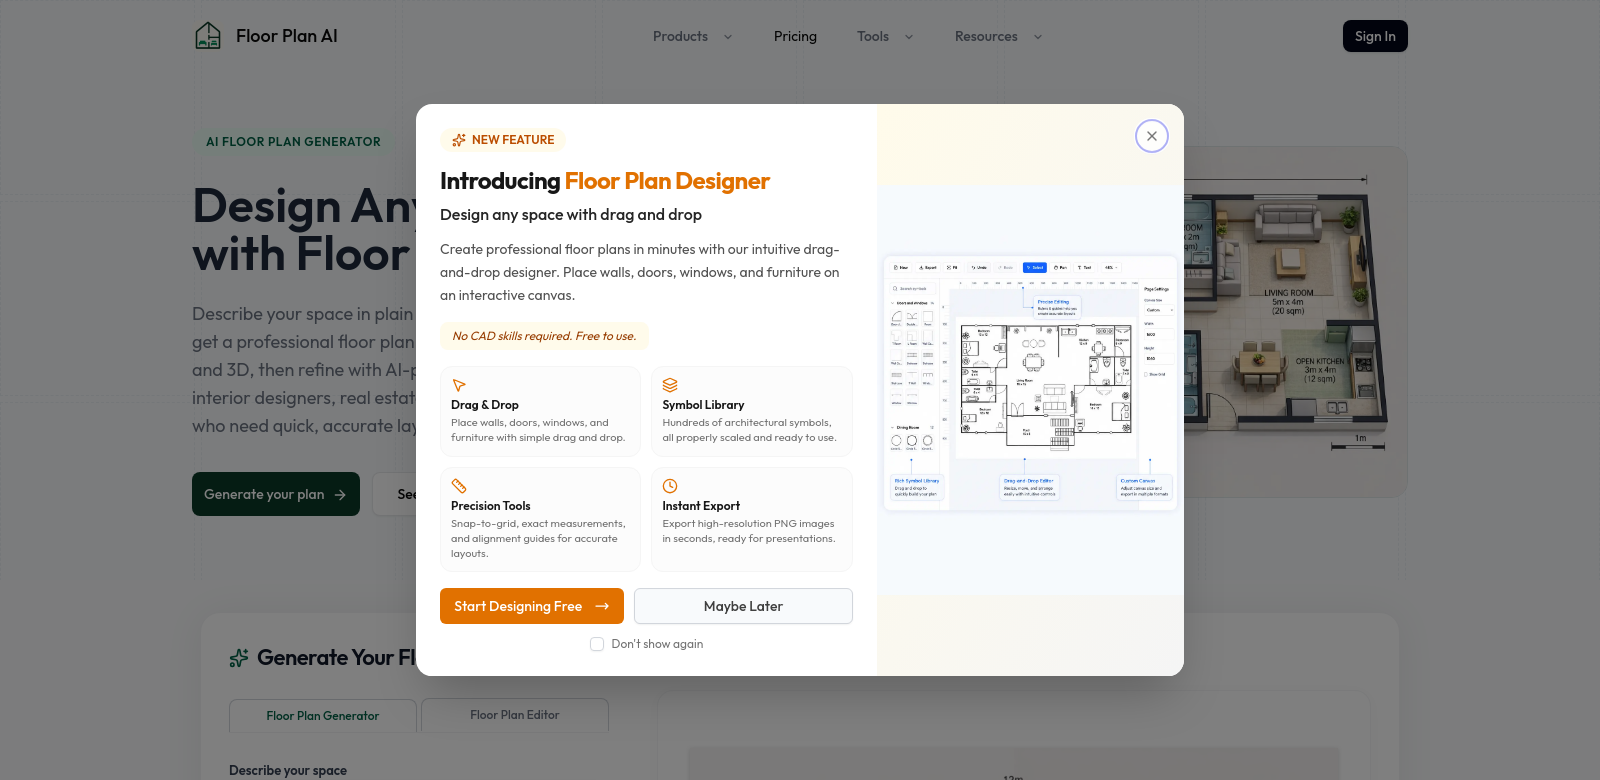Image resolution: width=1600 pixels, height=780 pixels.
Task: Click the Tools menu label
Action: click(873, 36)
